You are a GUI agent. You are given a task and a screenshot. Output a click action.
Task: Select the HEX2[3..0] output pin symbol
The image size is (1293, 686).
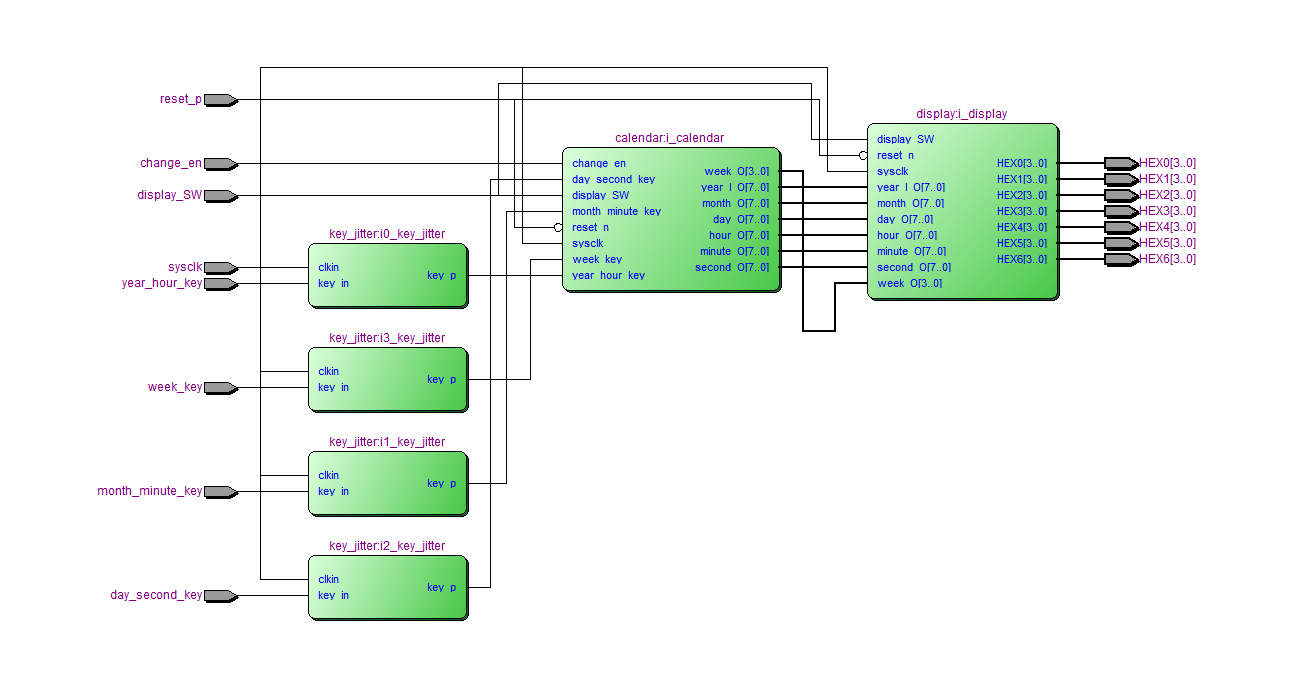point(1121,195)
